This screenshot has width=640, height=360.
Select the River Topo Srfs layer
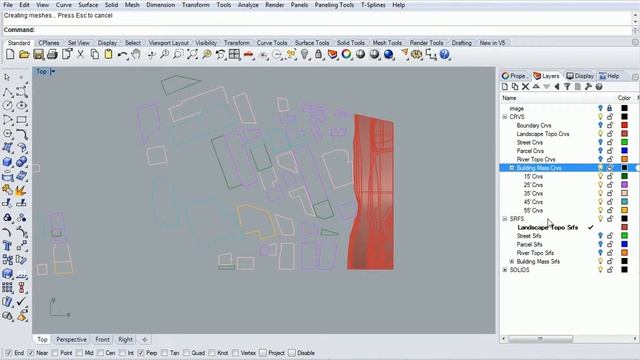(535, 253)
